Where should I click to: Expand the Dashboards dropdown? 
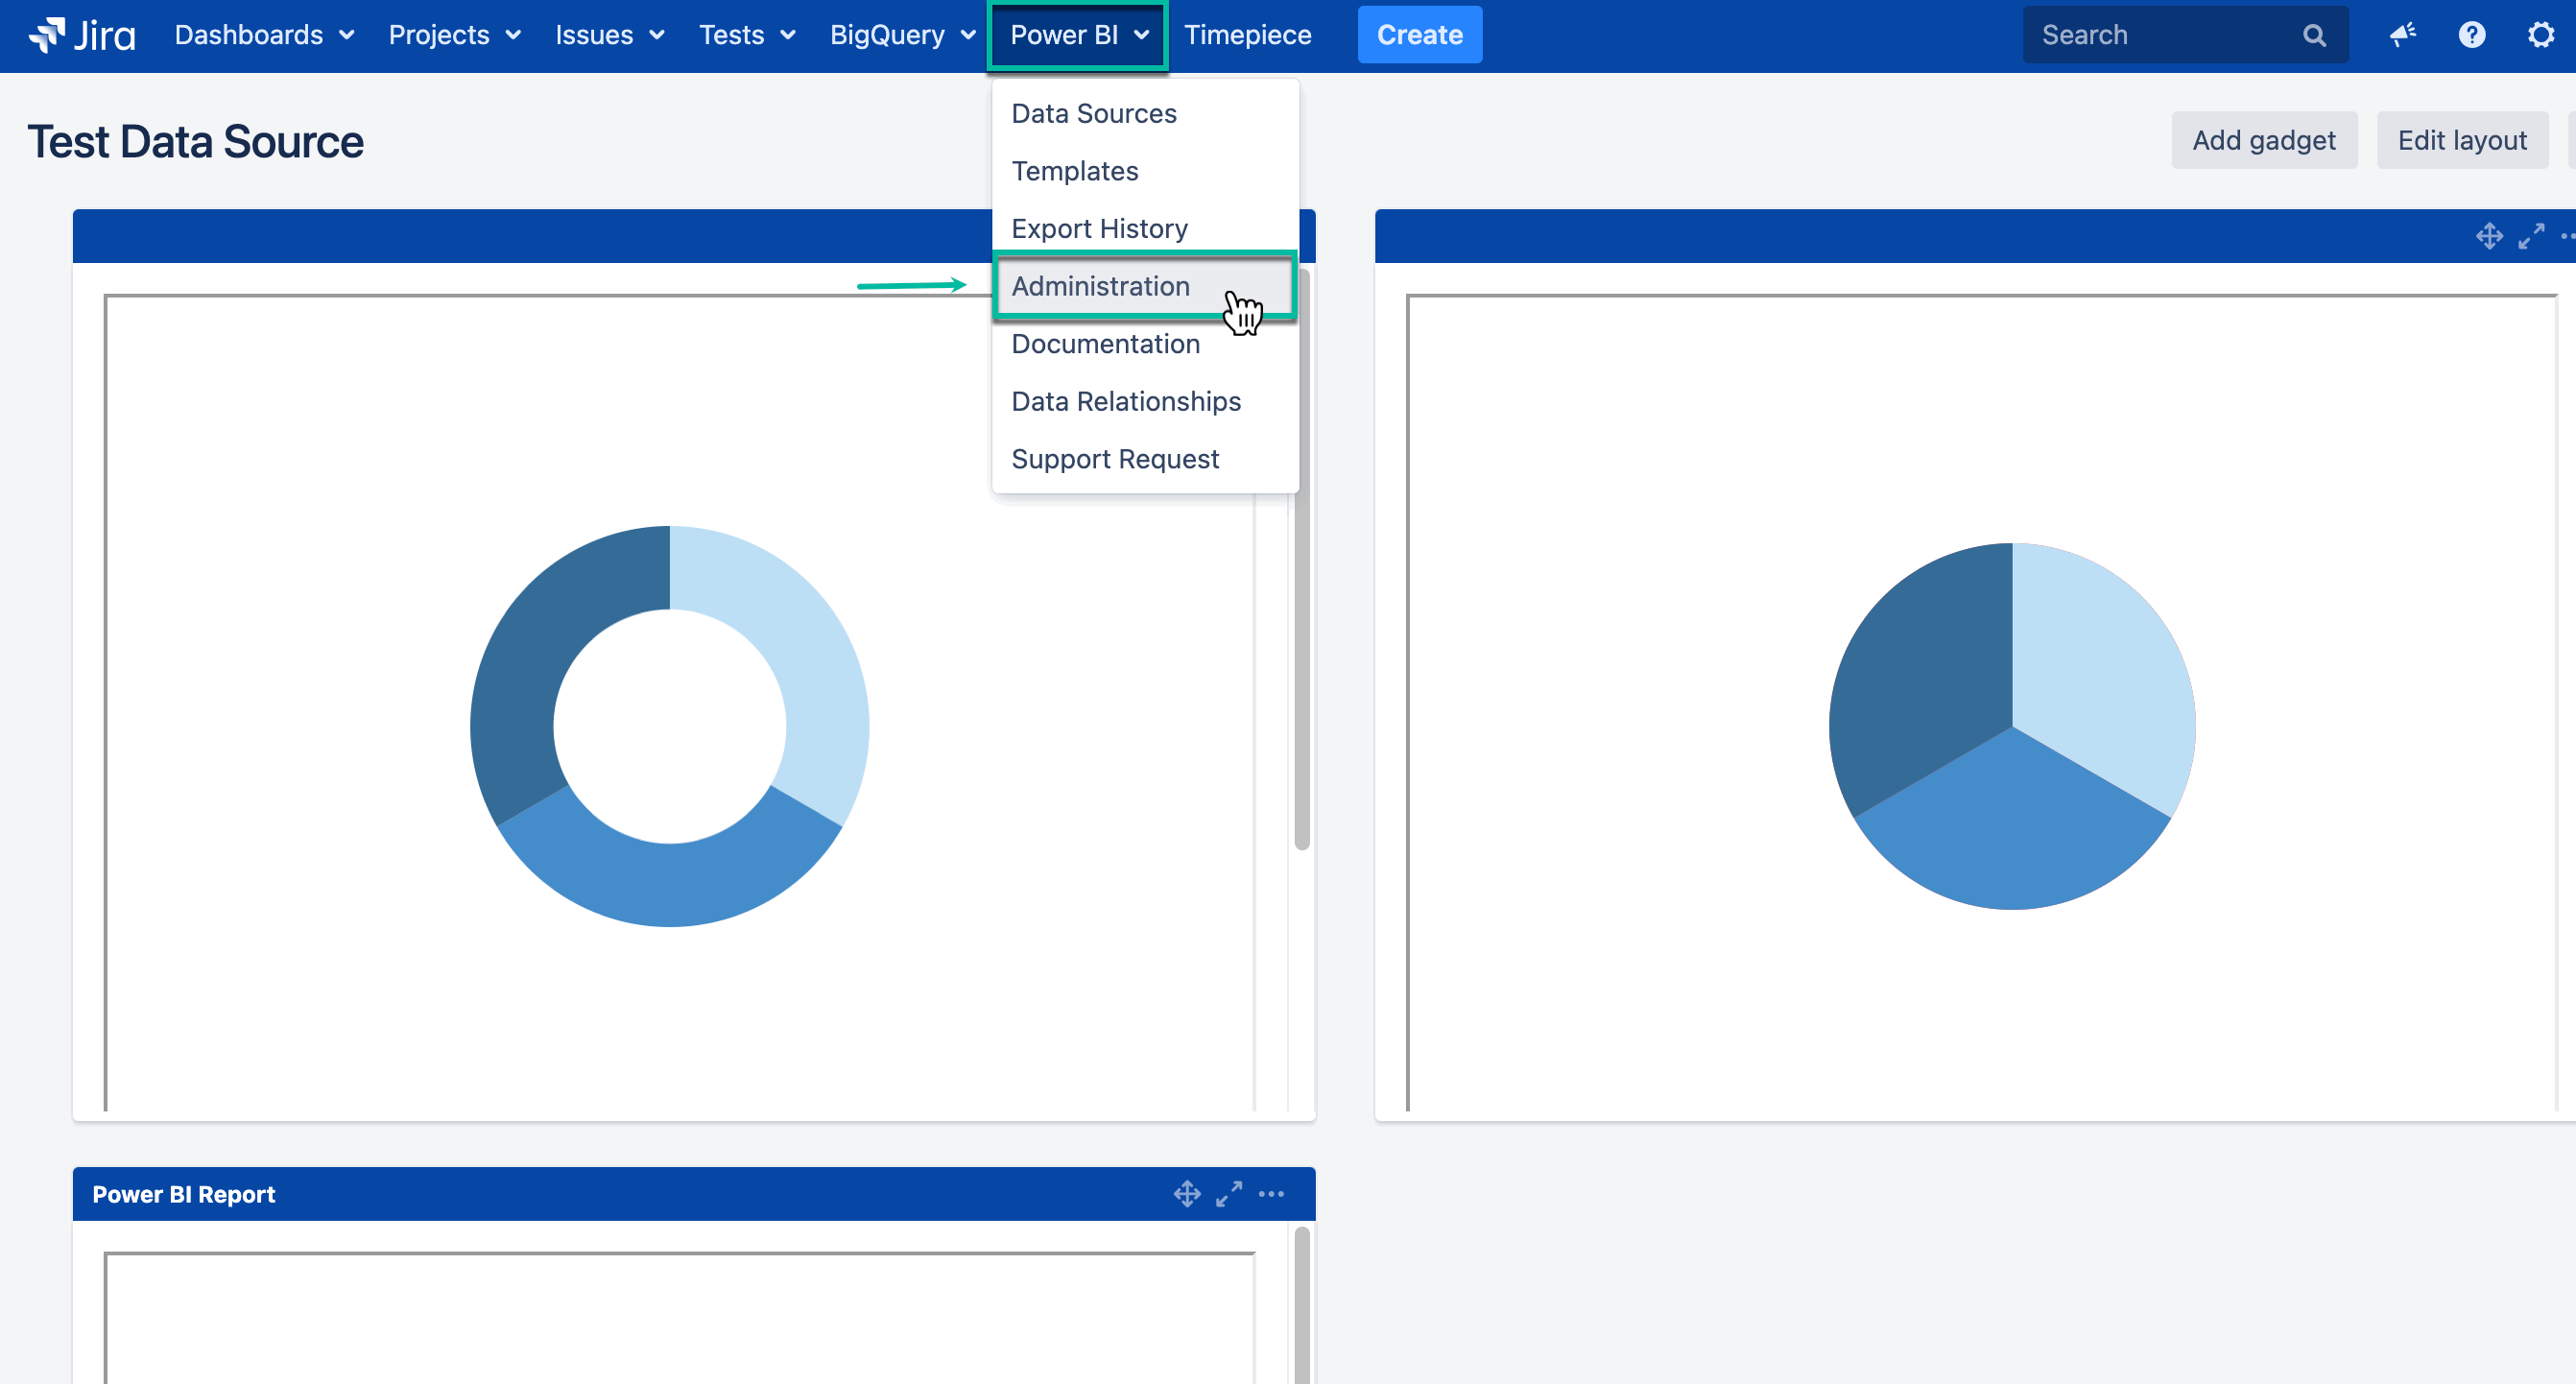pos(264,35)
